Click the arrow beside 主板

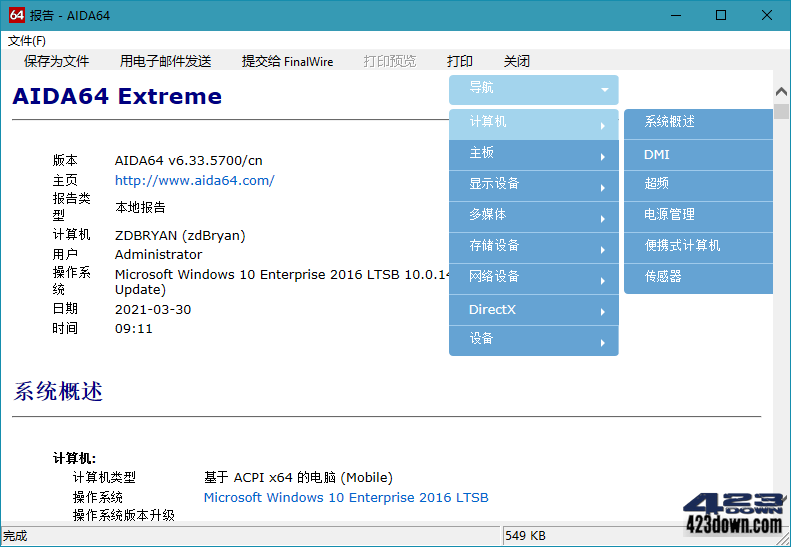coord(603,157)
